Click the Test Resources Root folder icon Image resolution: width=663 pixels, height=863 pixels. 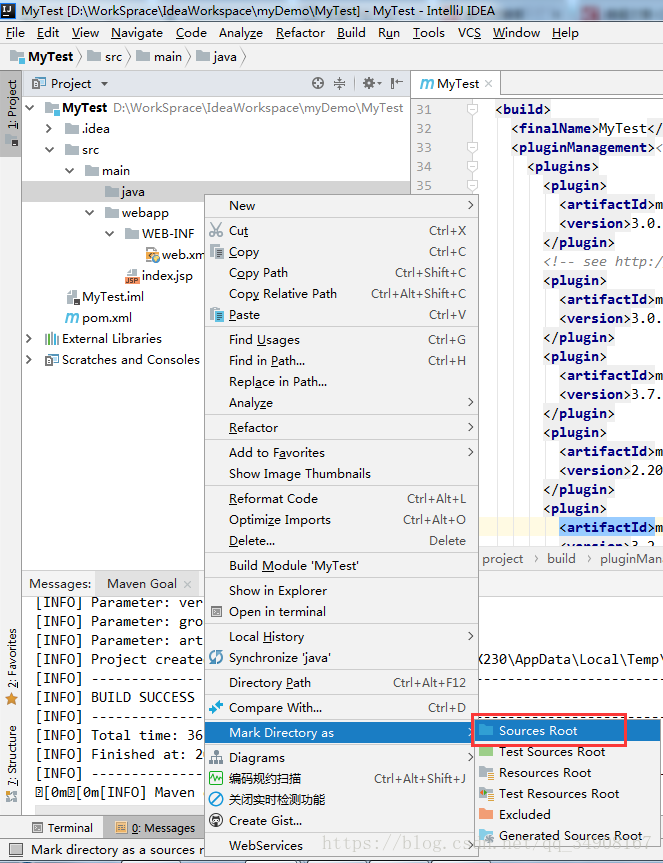pos(486,793)
